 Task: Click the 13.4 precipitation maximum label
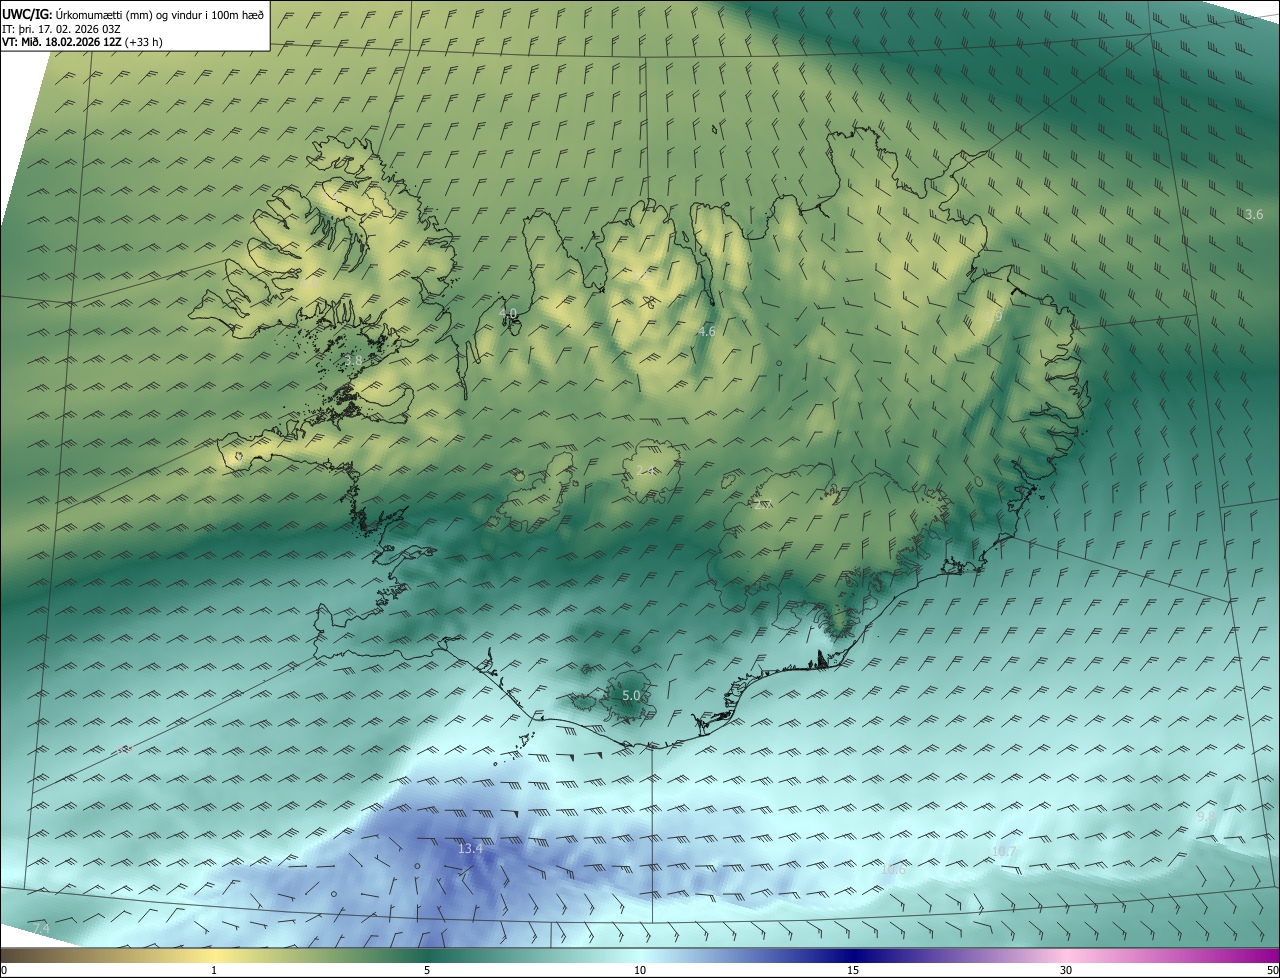point(470,848)
